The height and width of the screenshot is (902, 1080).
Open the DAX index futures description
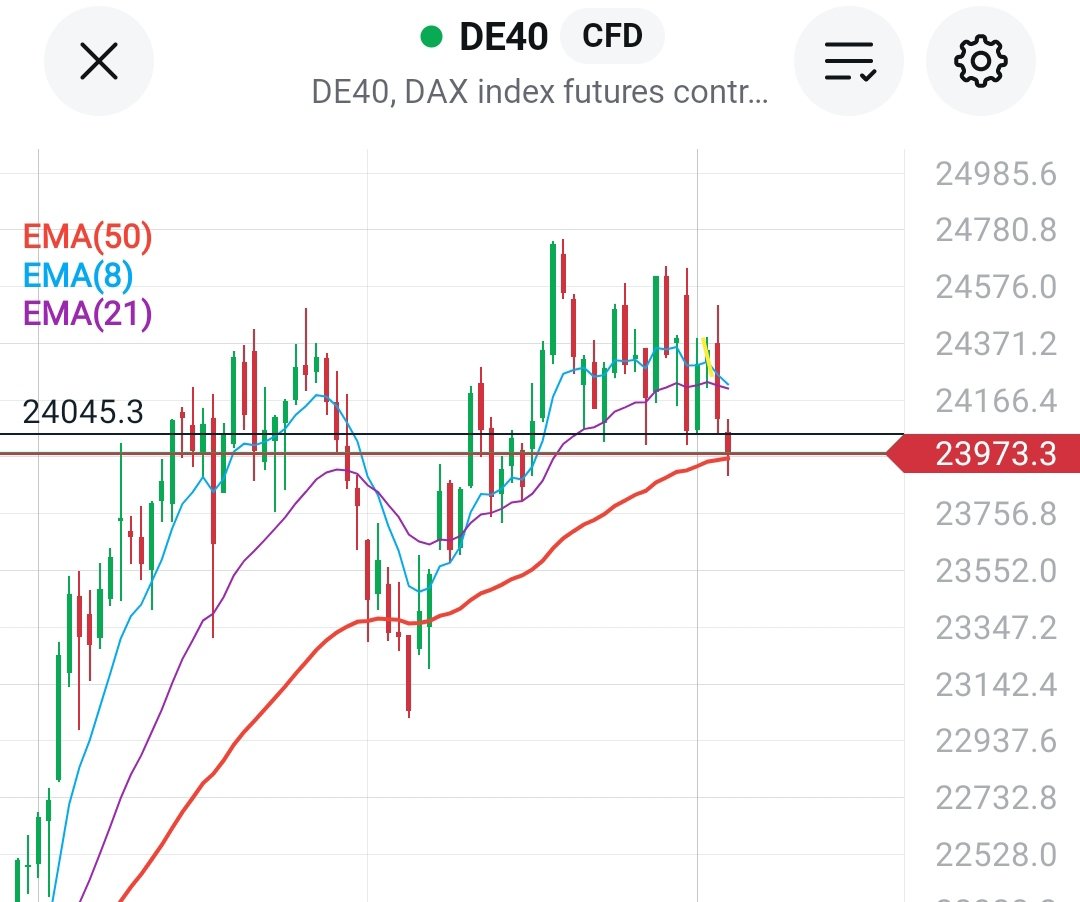tap(539, 92)
